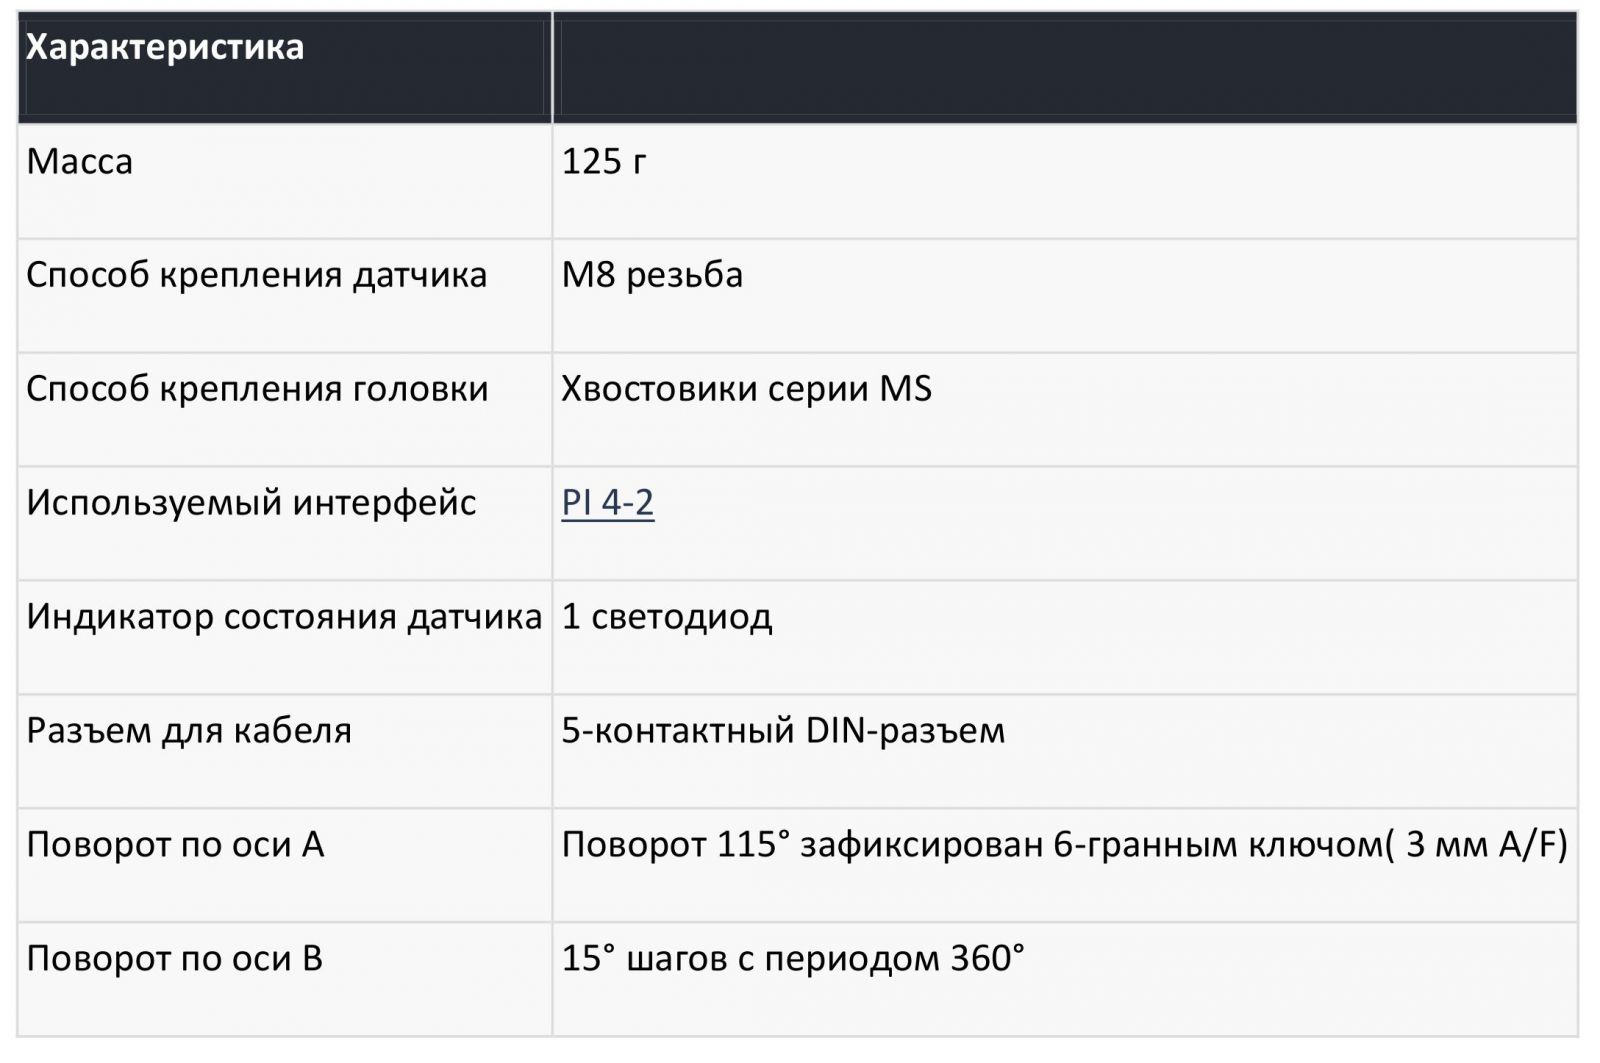Select the Хвостовики серии MS value
The image size is (1600, 1063).
coord(746,389)
